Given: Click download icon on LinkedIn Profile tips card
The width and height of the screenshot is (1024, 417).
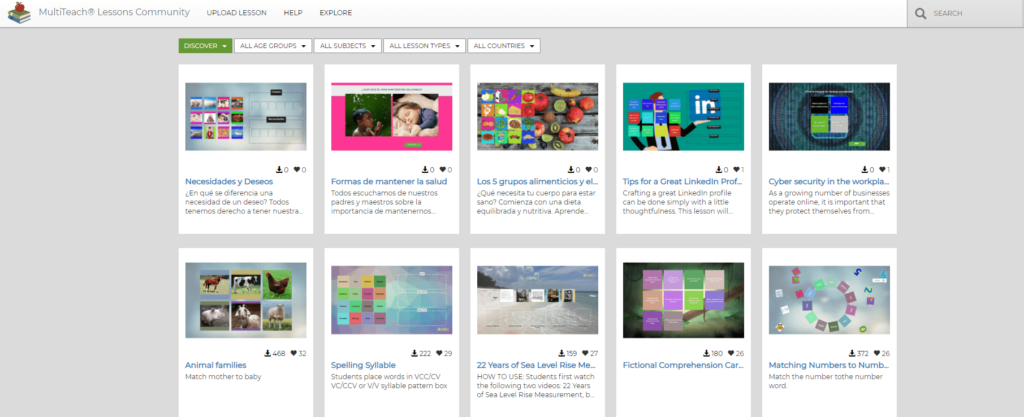Looking at the screenshot, I should [x=718, y=170].
